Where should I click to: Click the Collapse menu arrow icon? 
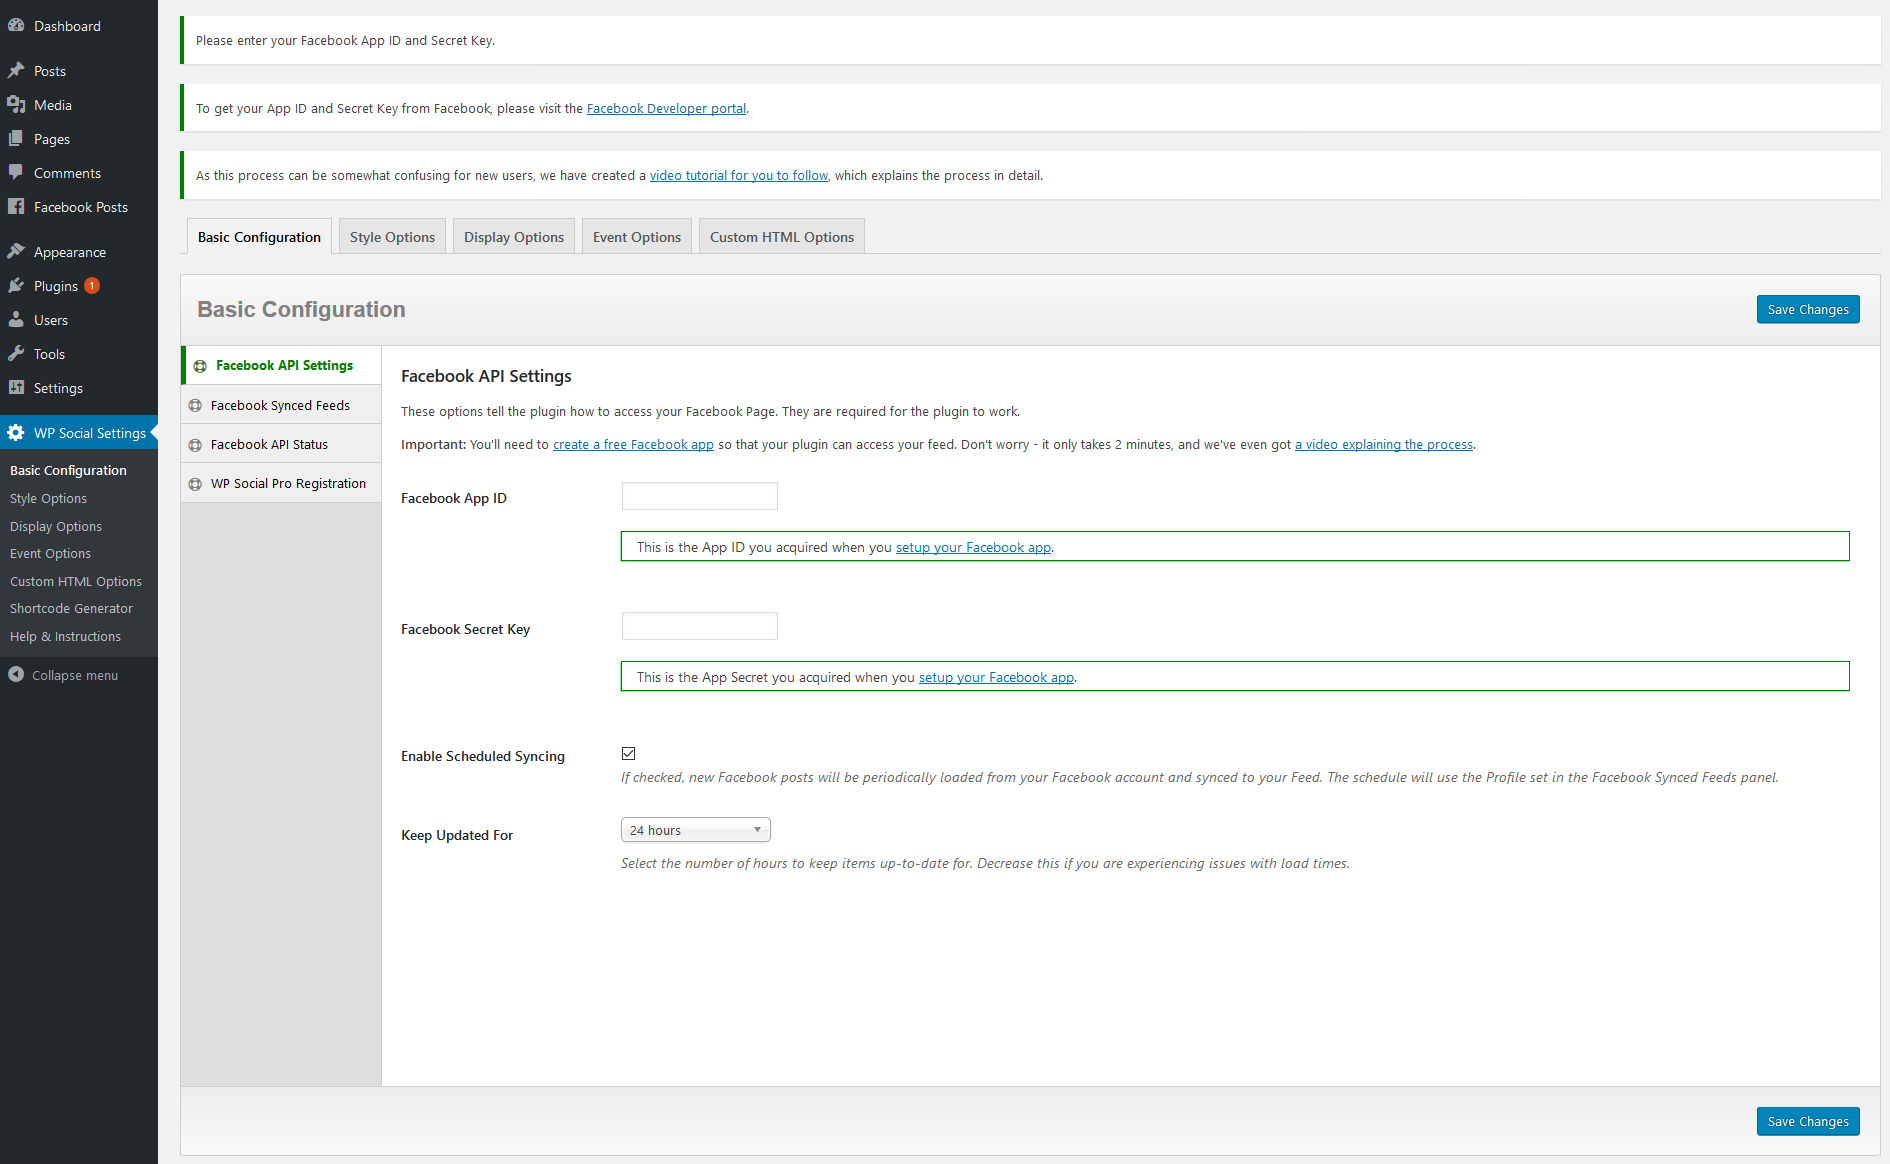point(16,675)
